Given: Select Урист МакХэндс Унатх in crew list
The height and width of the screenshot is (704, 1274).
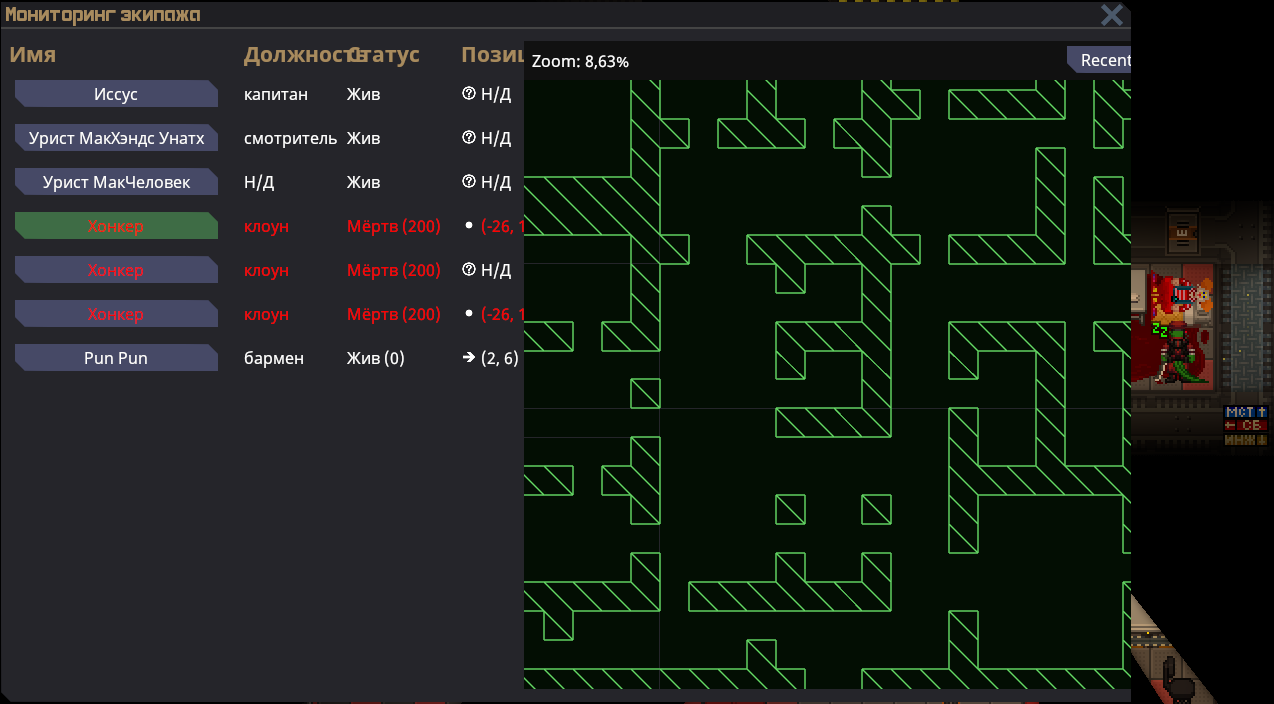Looking at the screenshot, I should [116, 138].
